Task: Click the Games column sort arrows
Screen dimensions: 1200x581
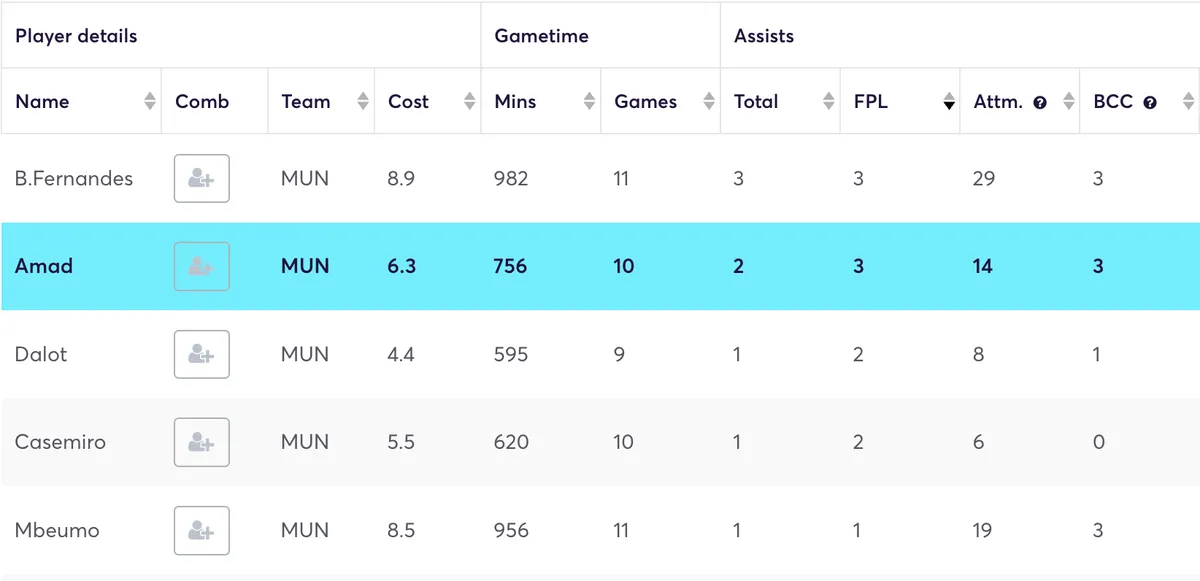Action: [710, 101]
